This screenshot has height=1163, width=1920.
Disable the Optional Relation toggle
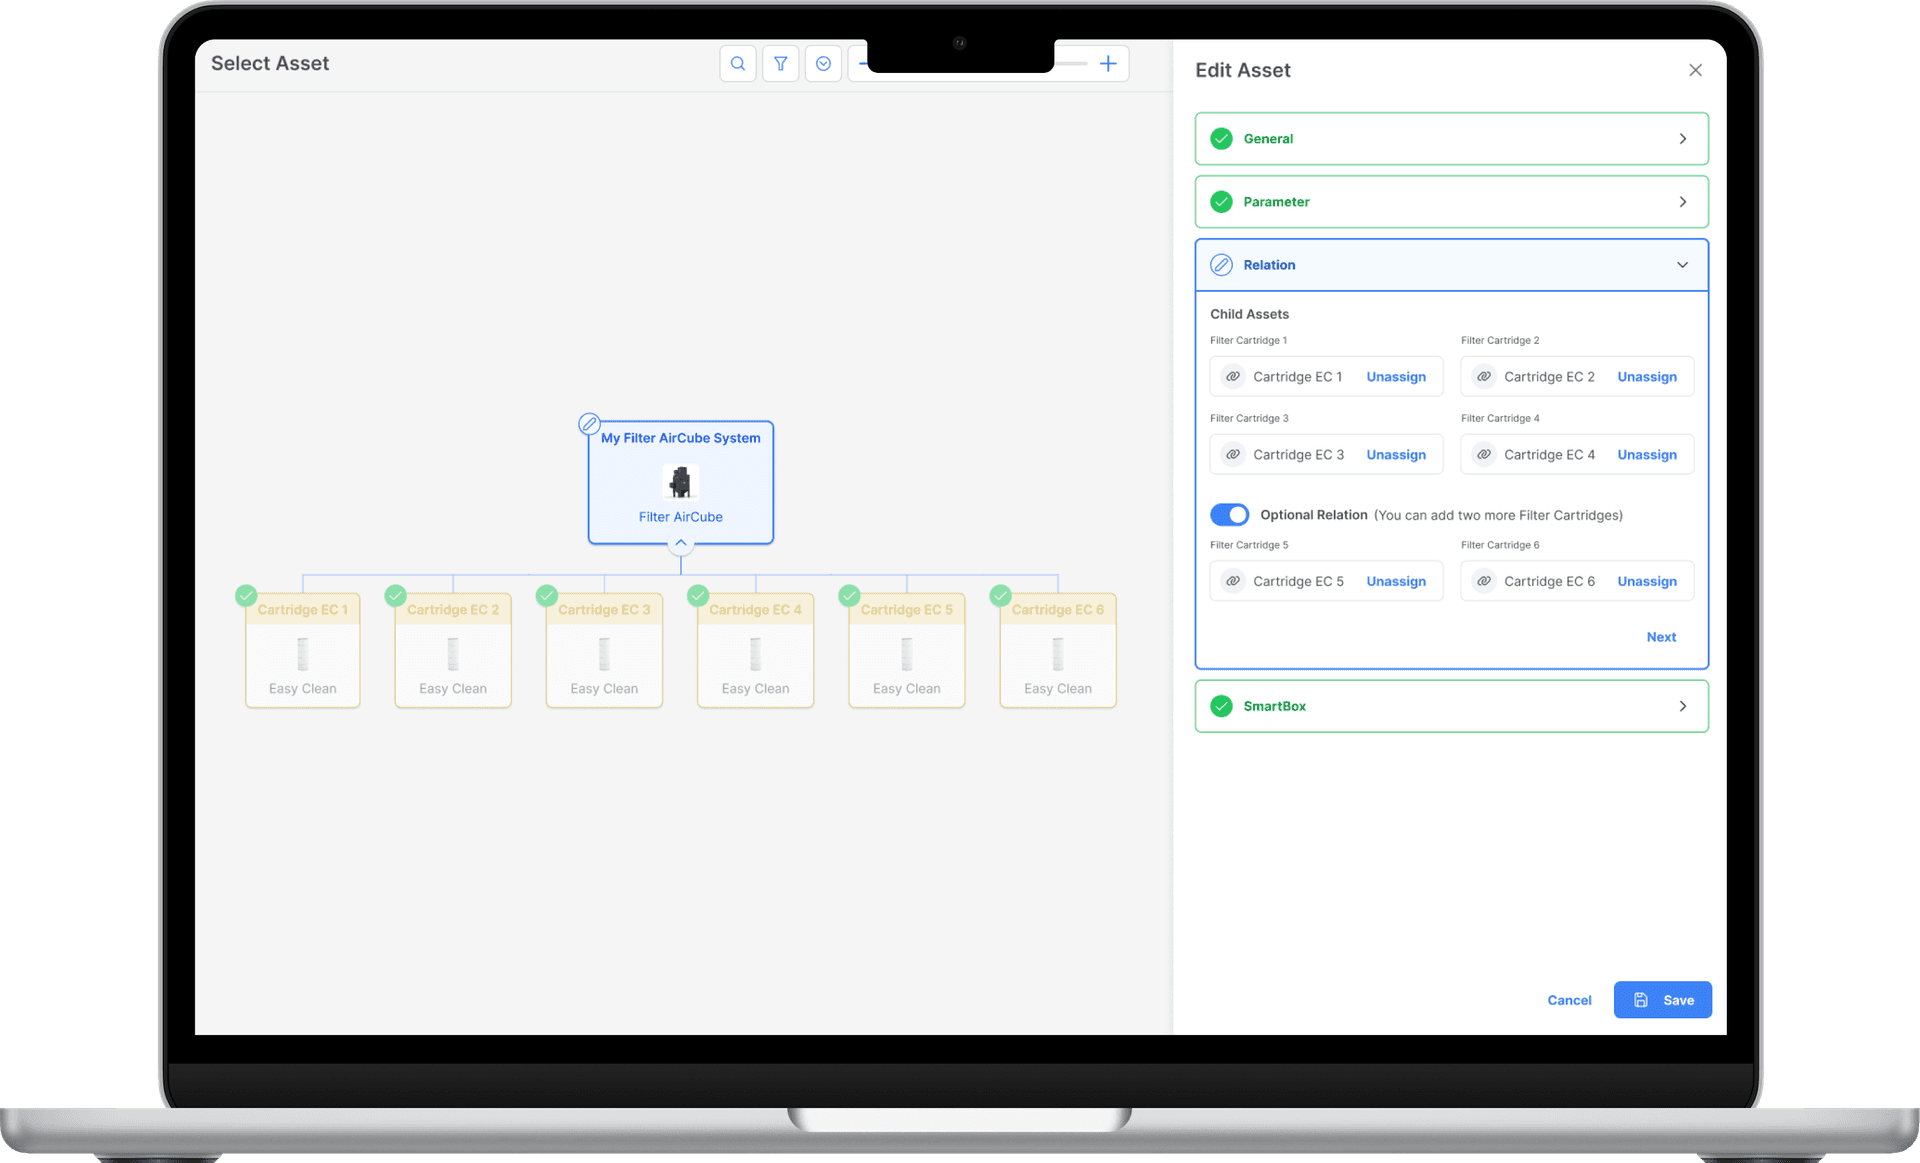pyautogui.click(x=1229, y=514)
